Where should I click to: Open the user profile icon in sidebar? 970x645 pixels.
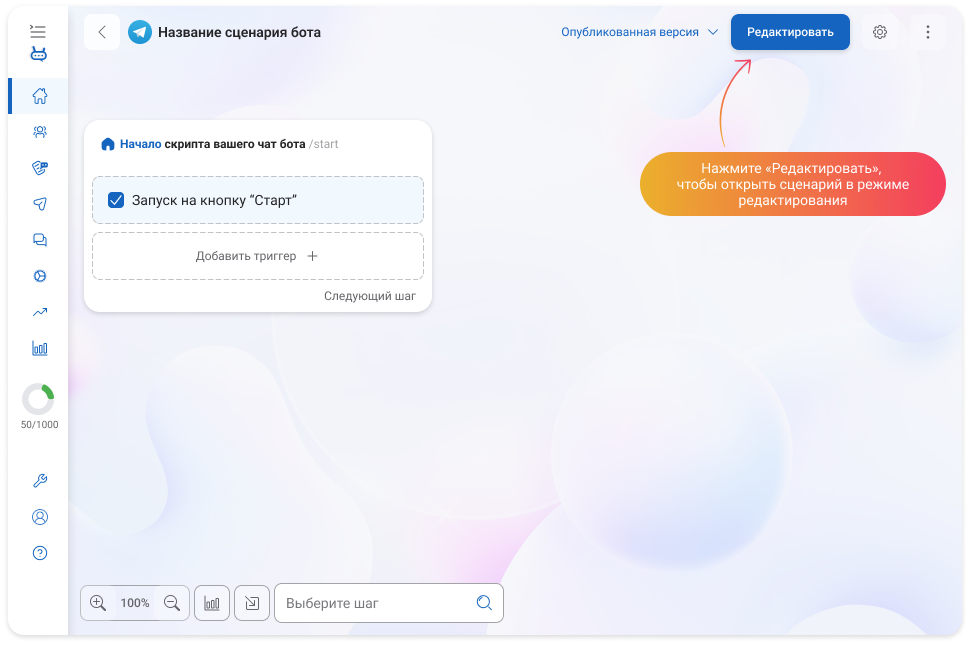click(x=40, y=517)
